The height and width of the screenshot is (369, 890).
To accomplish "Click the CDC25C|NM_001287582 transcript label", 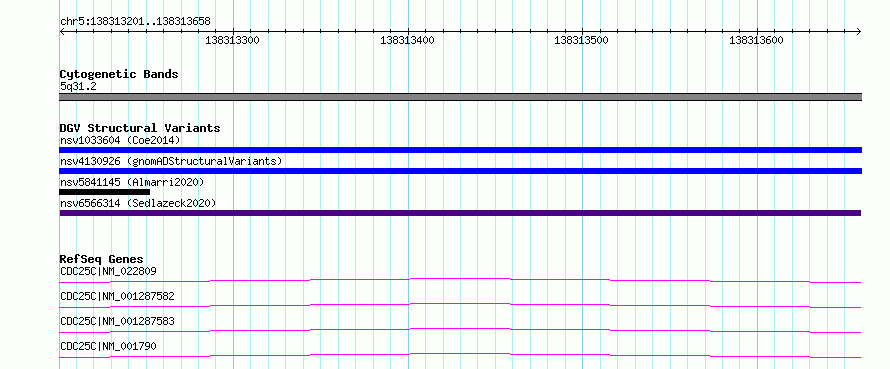I will 117,296.
